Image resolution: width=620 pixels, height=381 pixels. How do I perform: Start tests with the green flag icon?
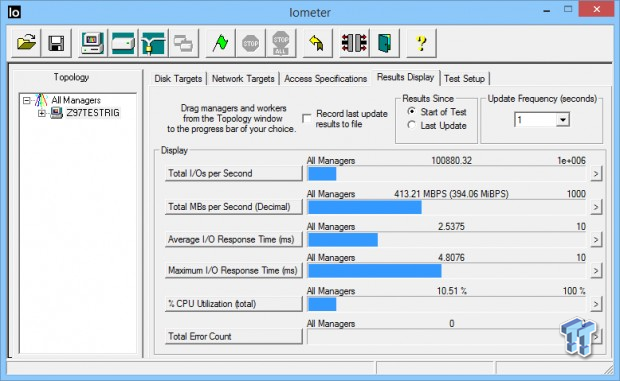(220, 43)
